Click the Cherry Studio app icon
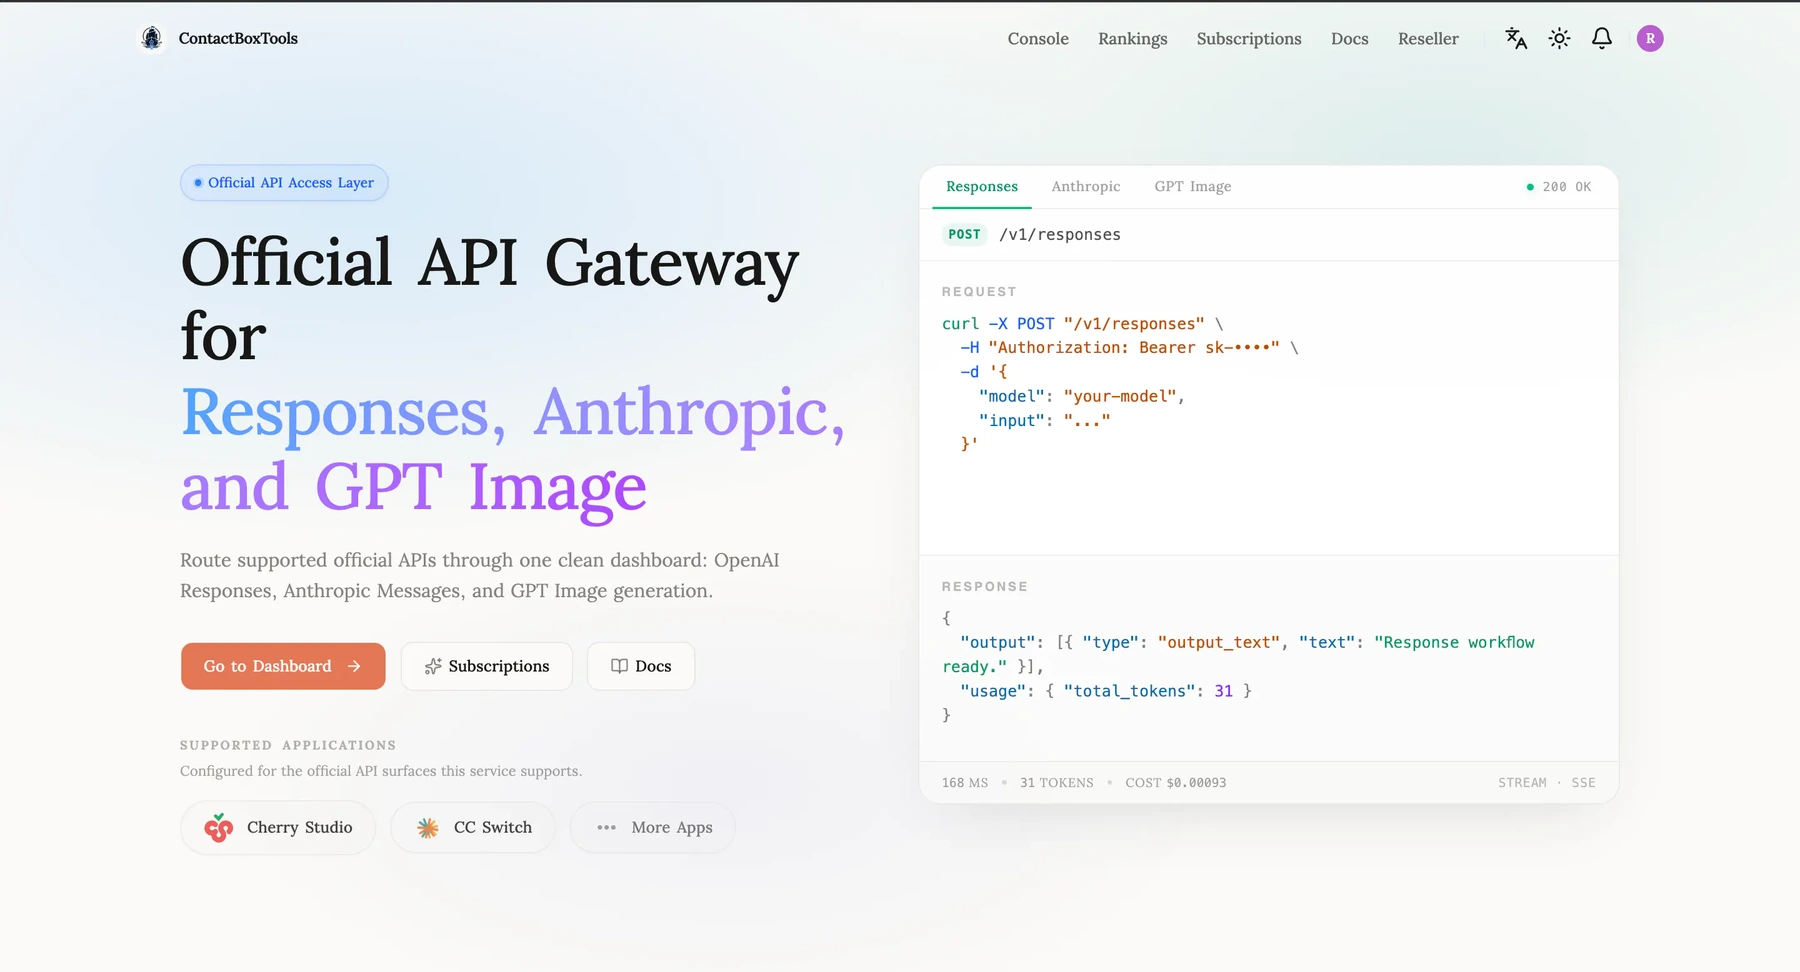Viewport: 1800px width, 972px height. coord(218,828)
